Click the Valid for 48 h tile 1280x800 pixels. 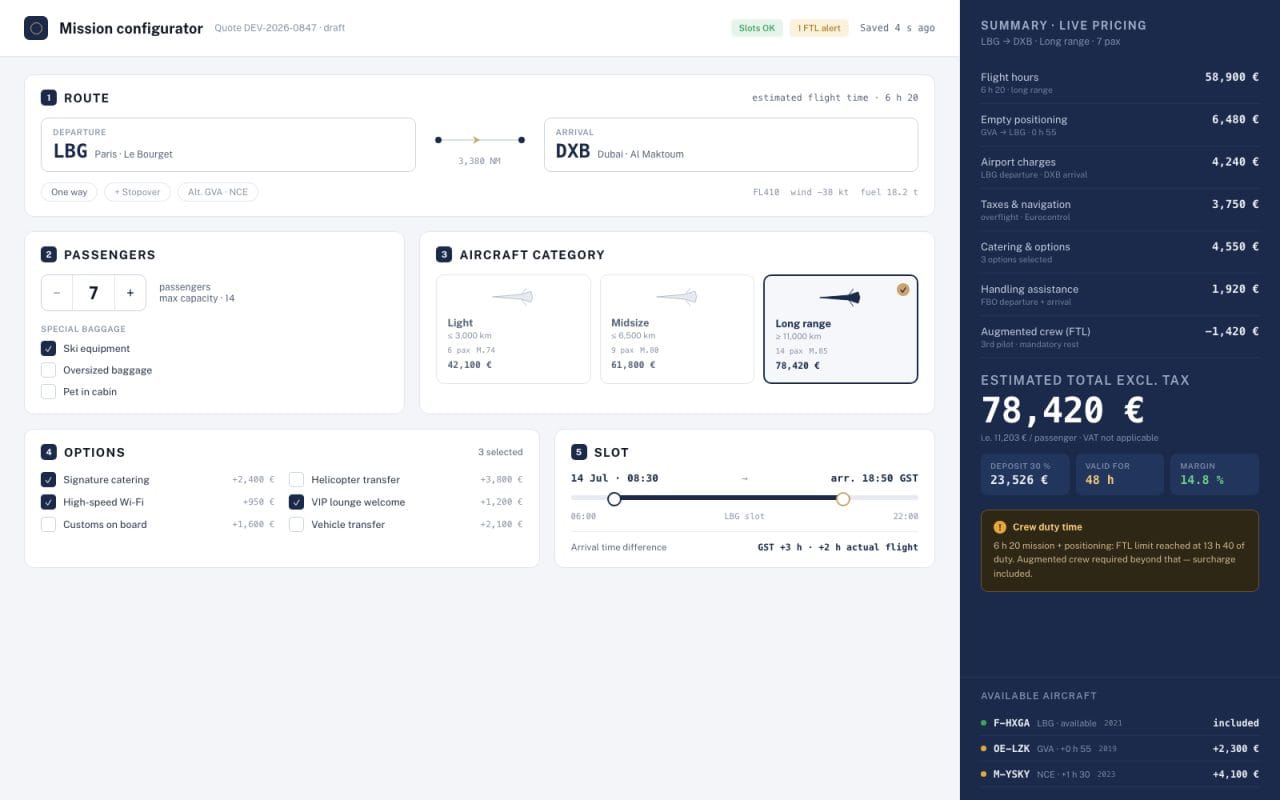click(x=1119, y=474)
